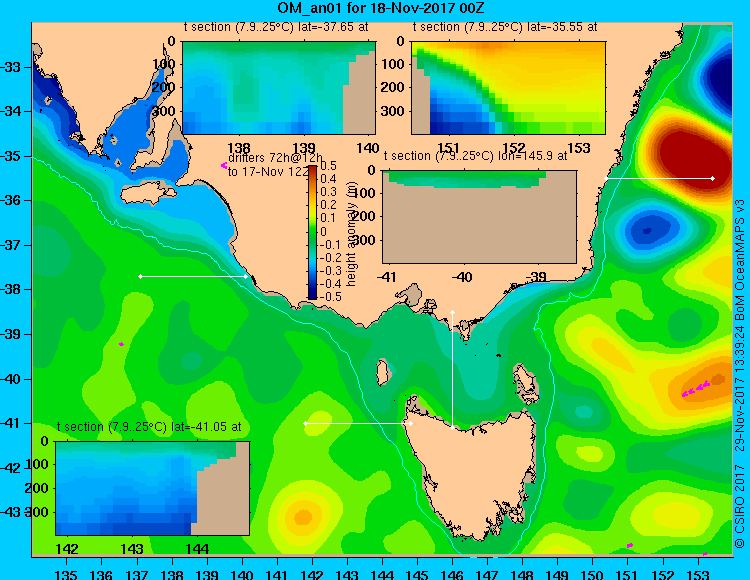Image resolution: width=750 pixels, height=580 pixels.
Task: Click the white section line crossing the red eddy
Action: 659,178
